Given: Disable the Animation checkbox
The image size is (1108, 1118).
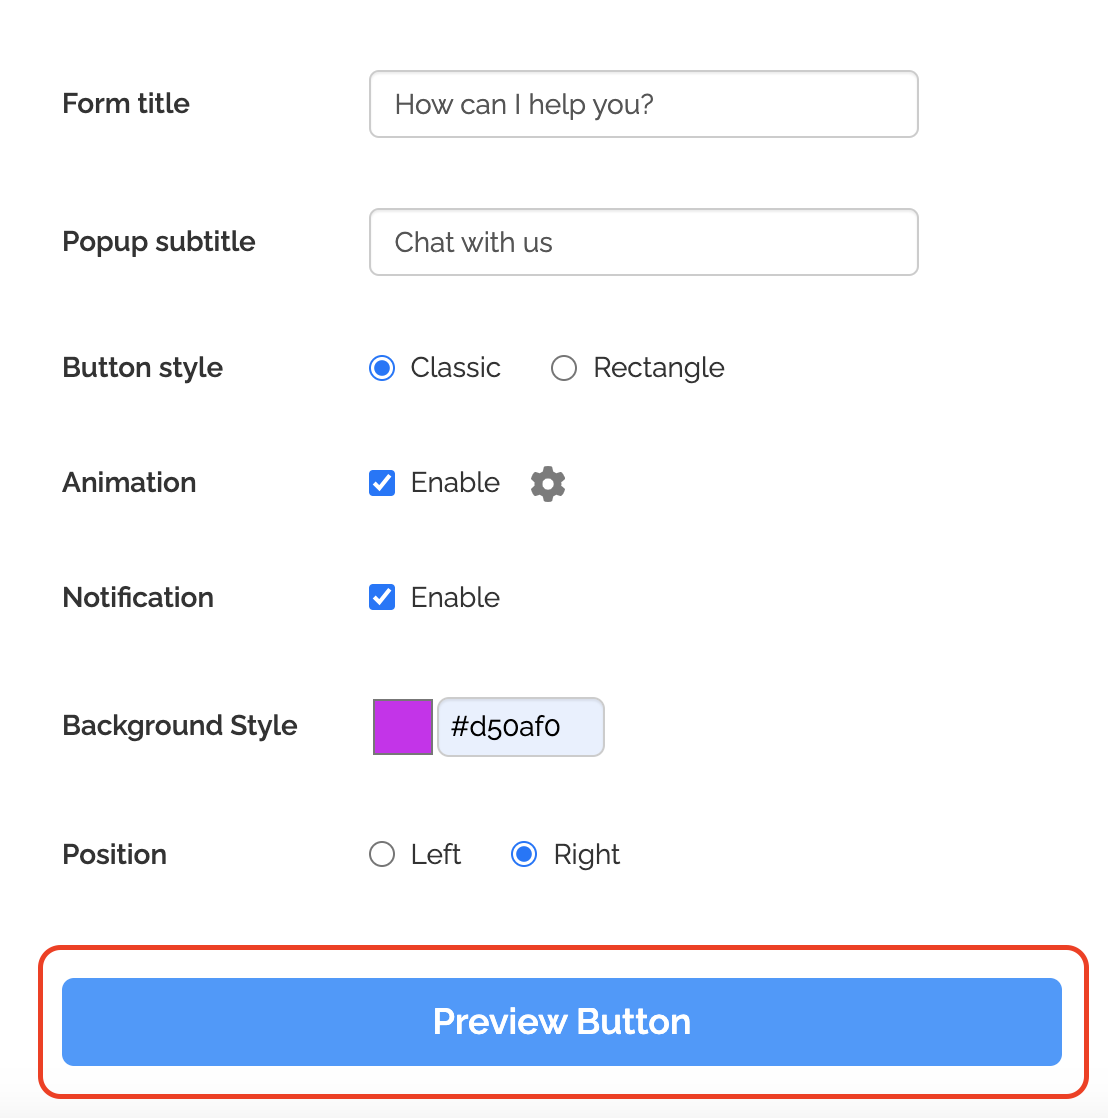Looking at the screenshot, I should point(382,484).
